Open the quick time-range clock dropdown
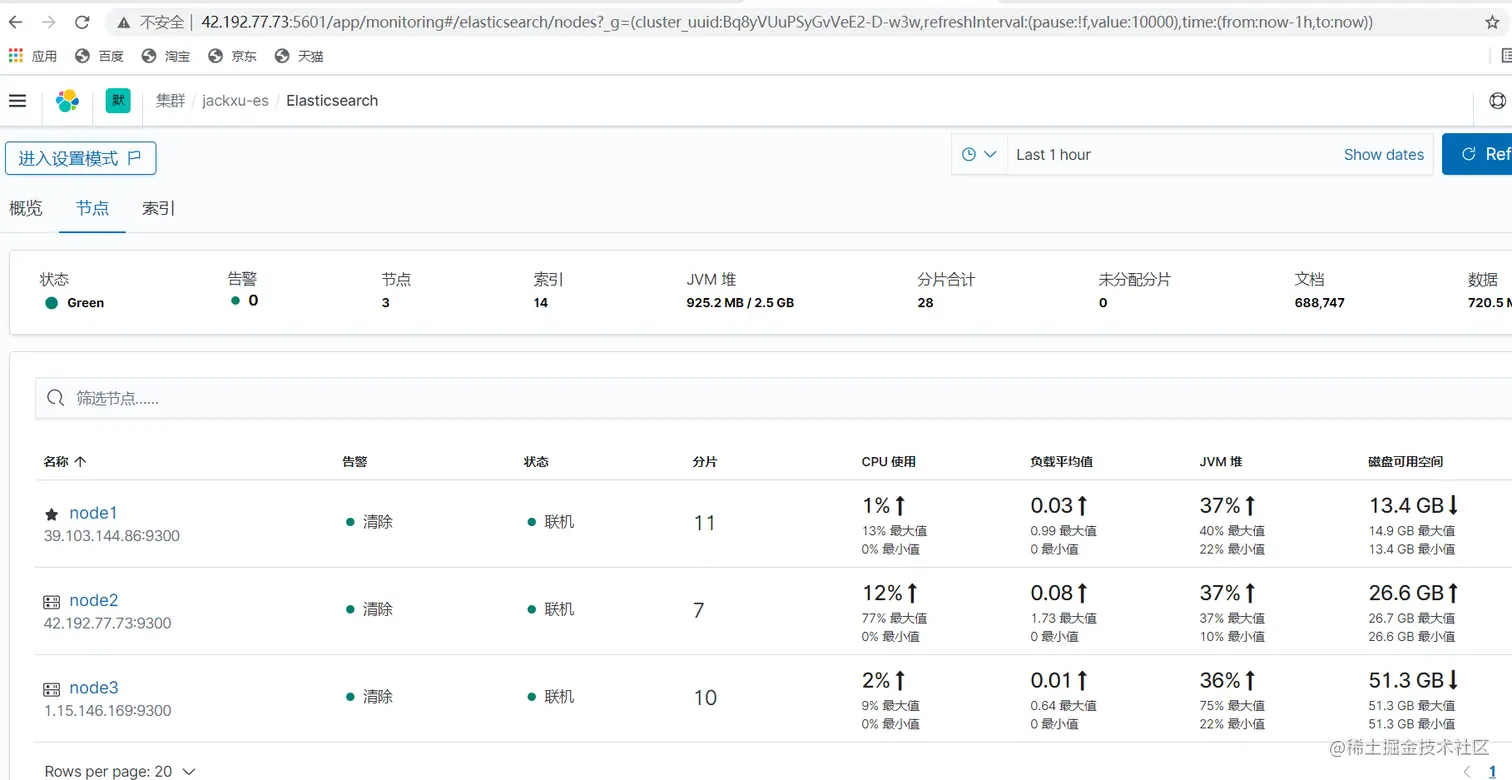This screenshot has width=1512, height=780. pyautogui.click(x=979, y=154)
